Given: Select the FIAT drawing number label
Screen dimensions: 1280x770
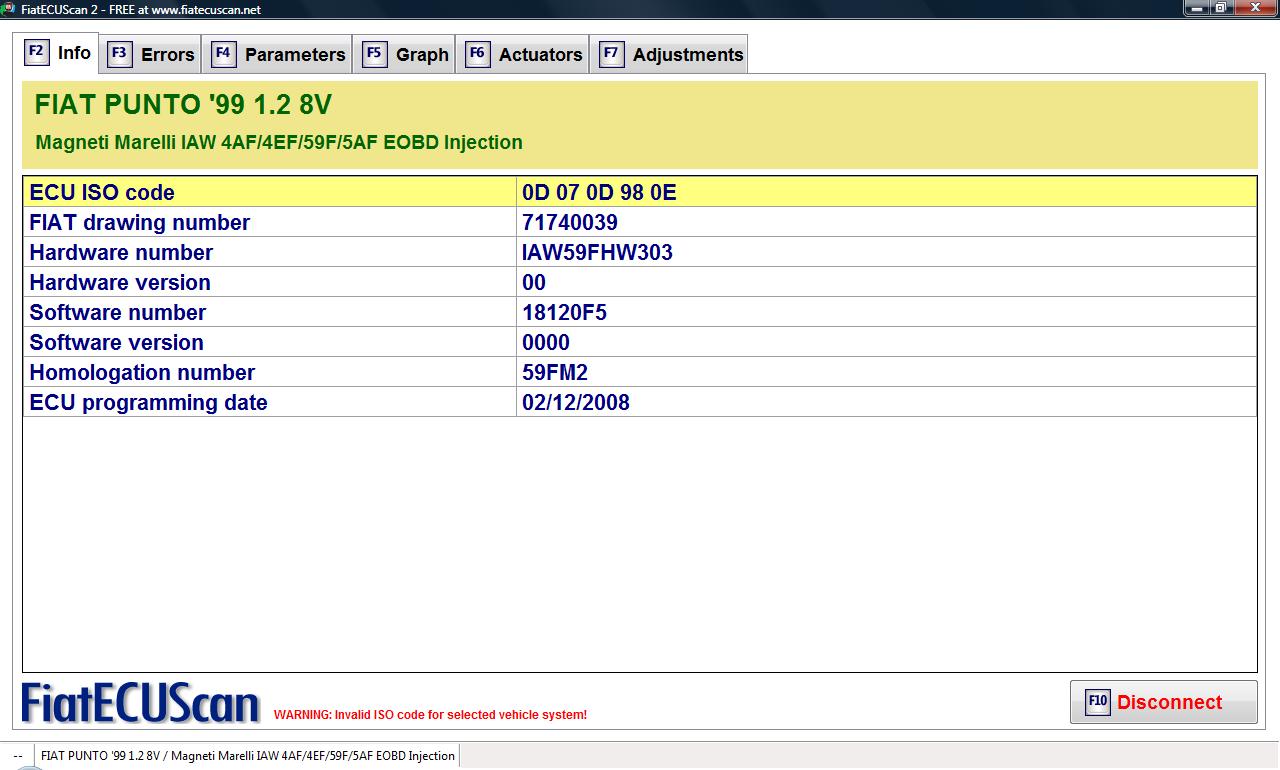Looking at the screenshot, I should (140, 222).
